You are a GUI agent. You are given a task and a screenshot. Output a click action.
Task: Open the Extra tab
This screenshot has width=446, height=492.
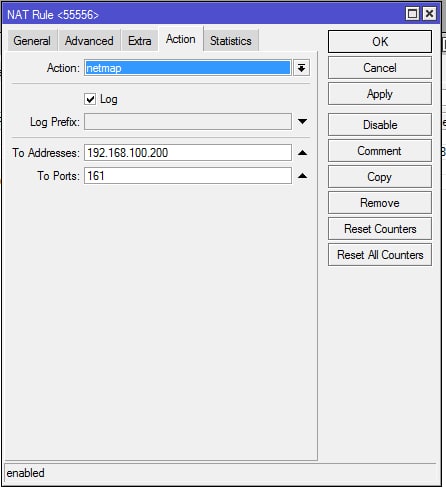click(x=139, y=41)
